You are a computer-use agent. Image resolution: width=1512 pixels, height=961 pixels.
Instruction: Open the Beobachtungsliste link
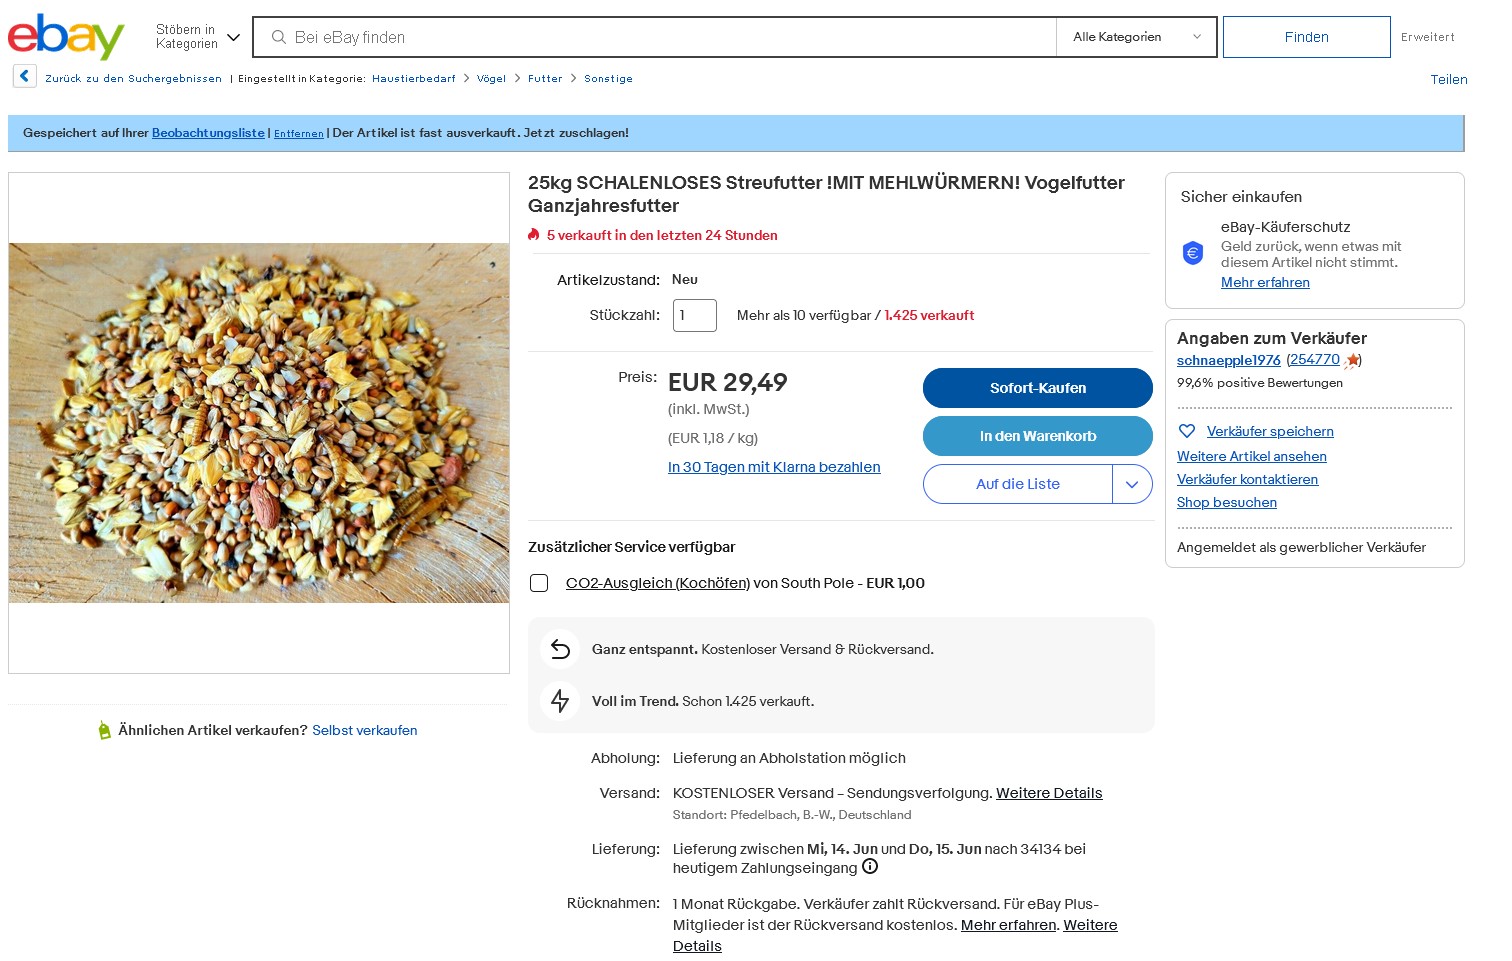208,133
